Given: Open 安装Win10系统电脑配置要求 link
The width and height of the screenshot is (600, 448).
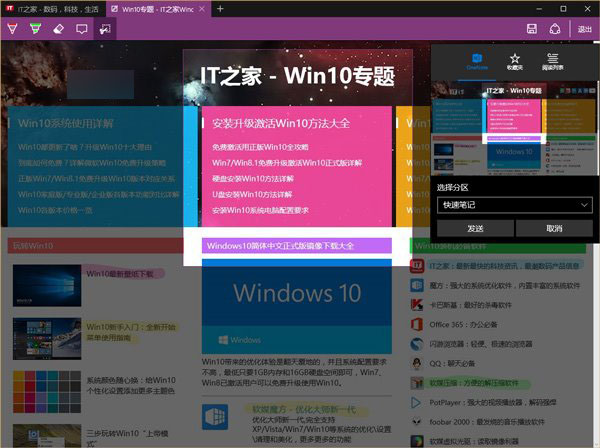Looking at the screenshot, I should tap(260, 210).
